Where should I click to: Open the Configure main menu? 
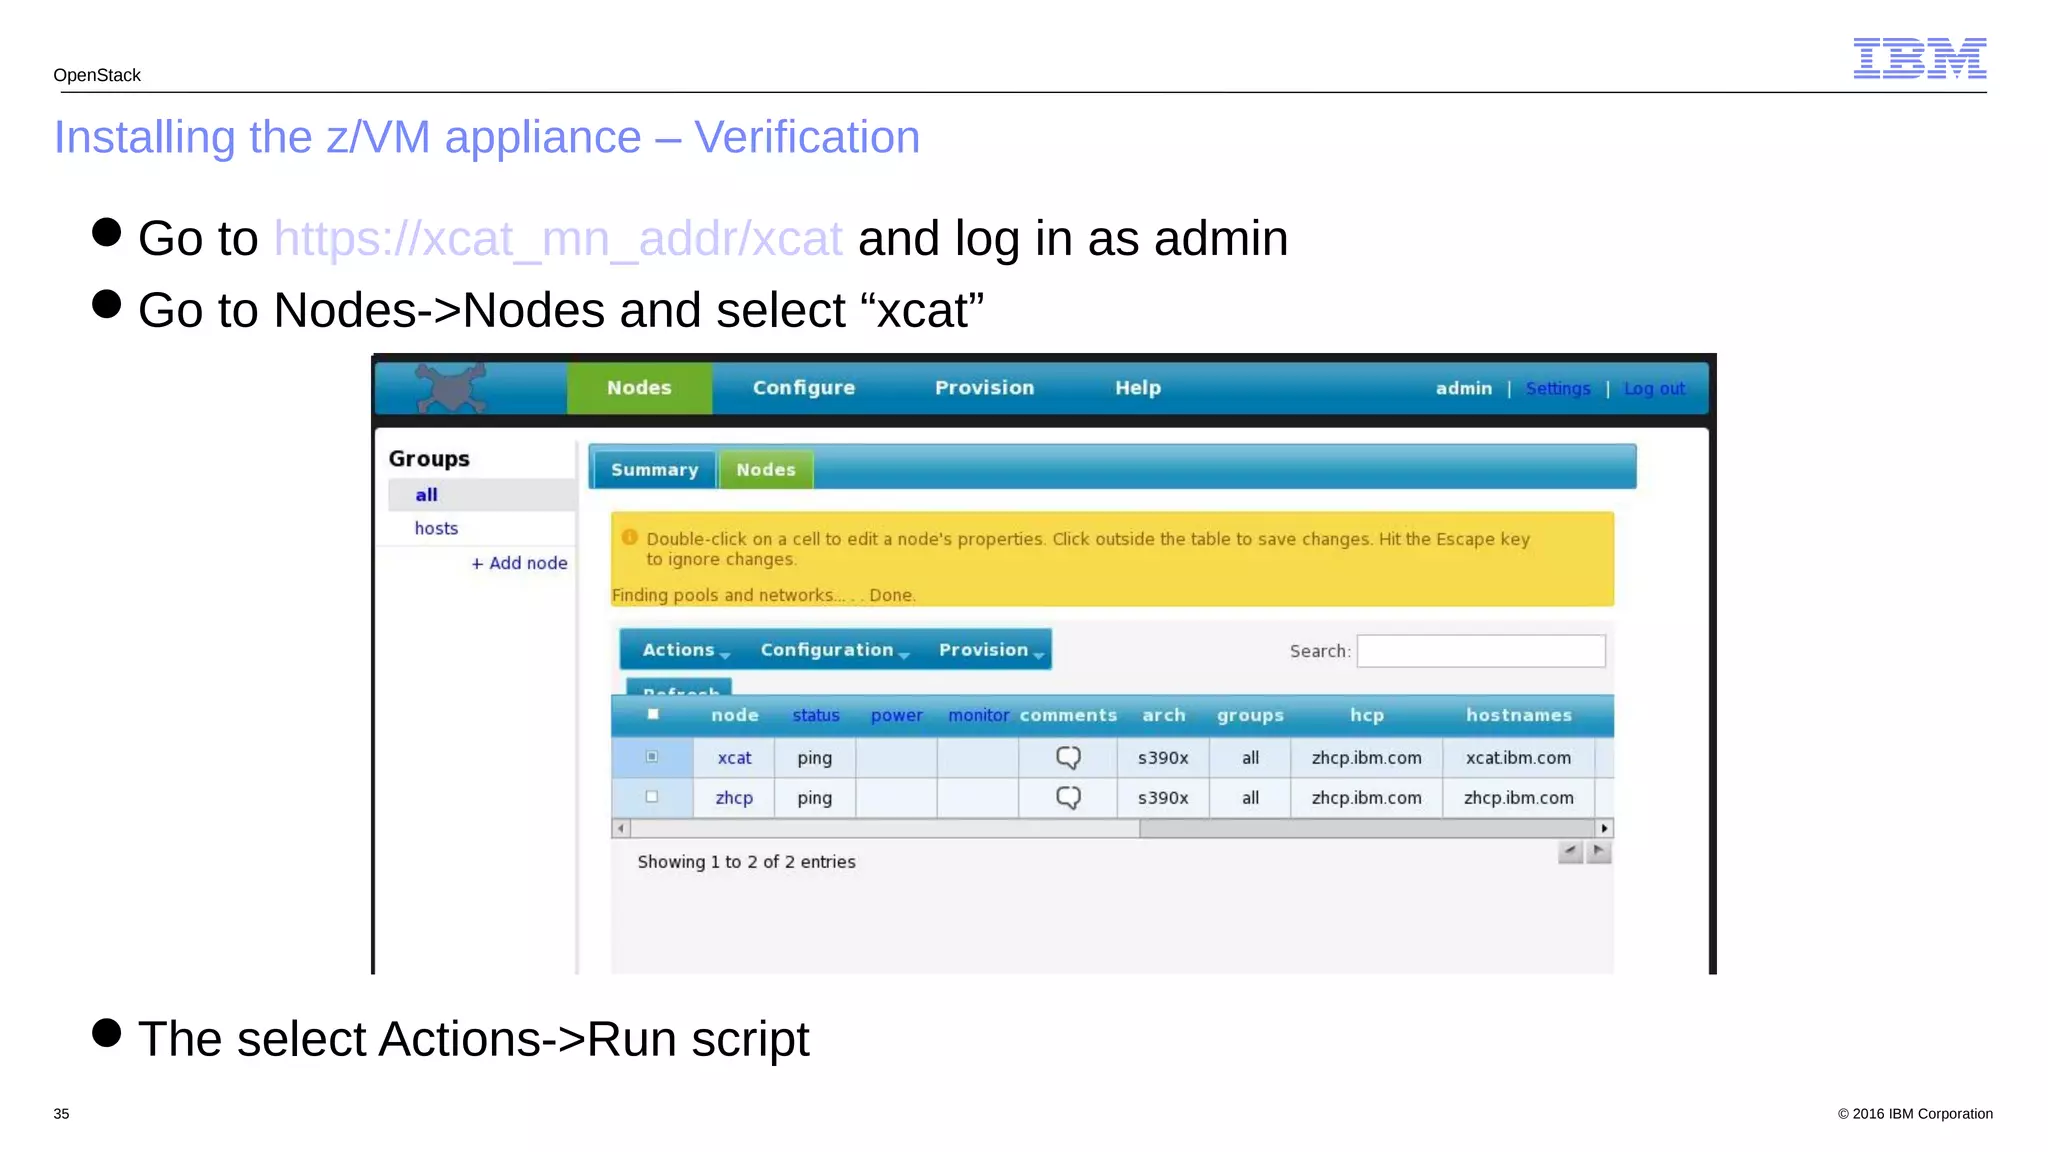click(x=804, y=388)
